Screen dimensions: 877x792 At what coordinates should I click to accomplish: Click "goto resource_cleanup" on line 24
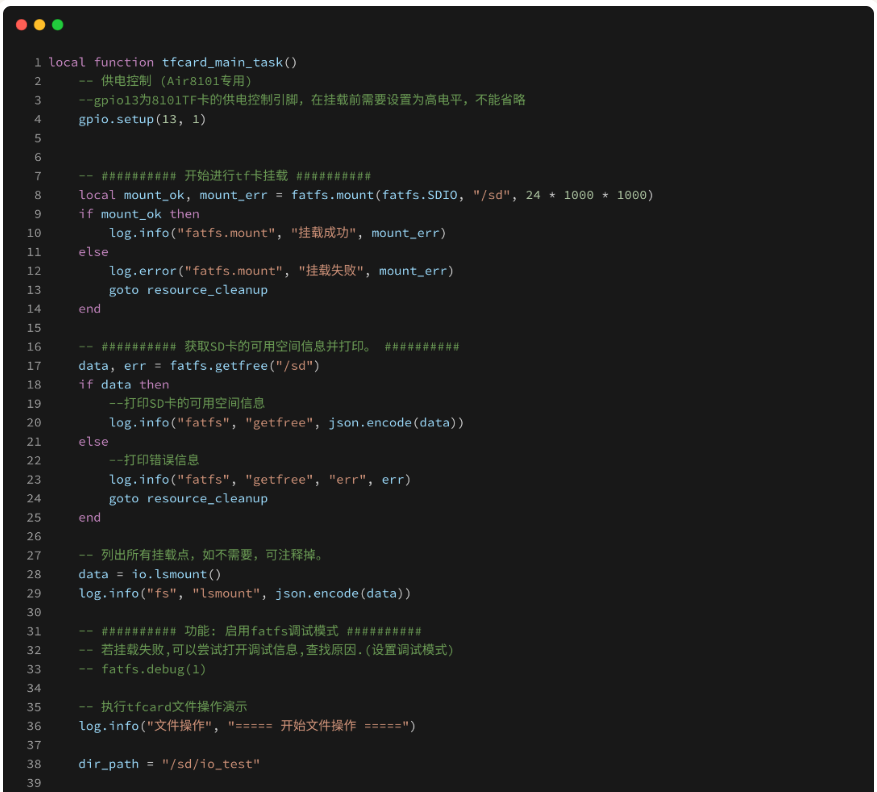coord(188,499)
